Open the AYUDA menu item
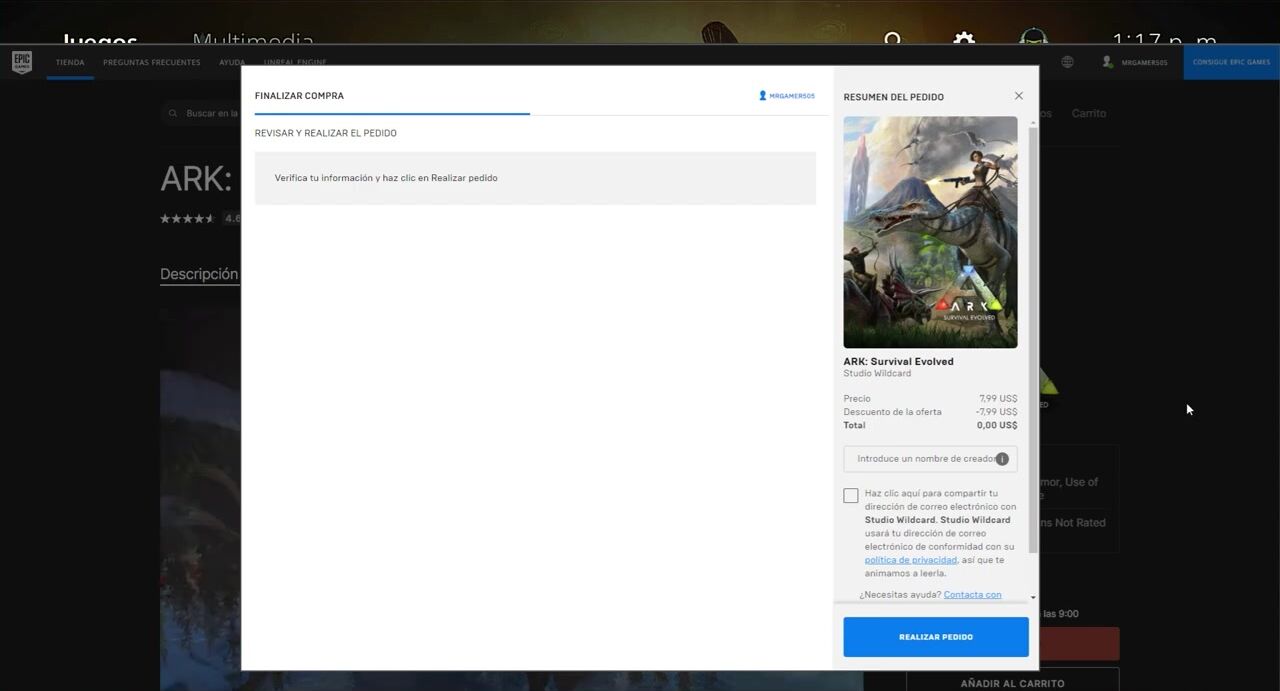The width and height of the screenshot is (1280, 691). point(232,62)
